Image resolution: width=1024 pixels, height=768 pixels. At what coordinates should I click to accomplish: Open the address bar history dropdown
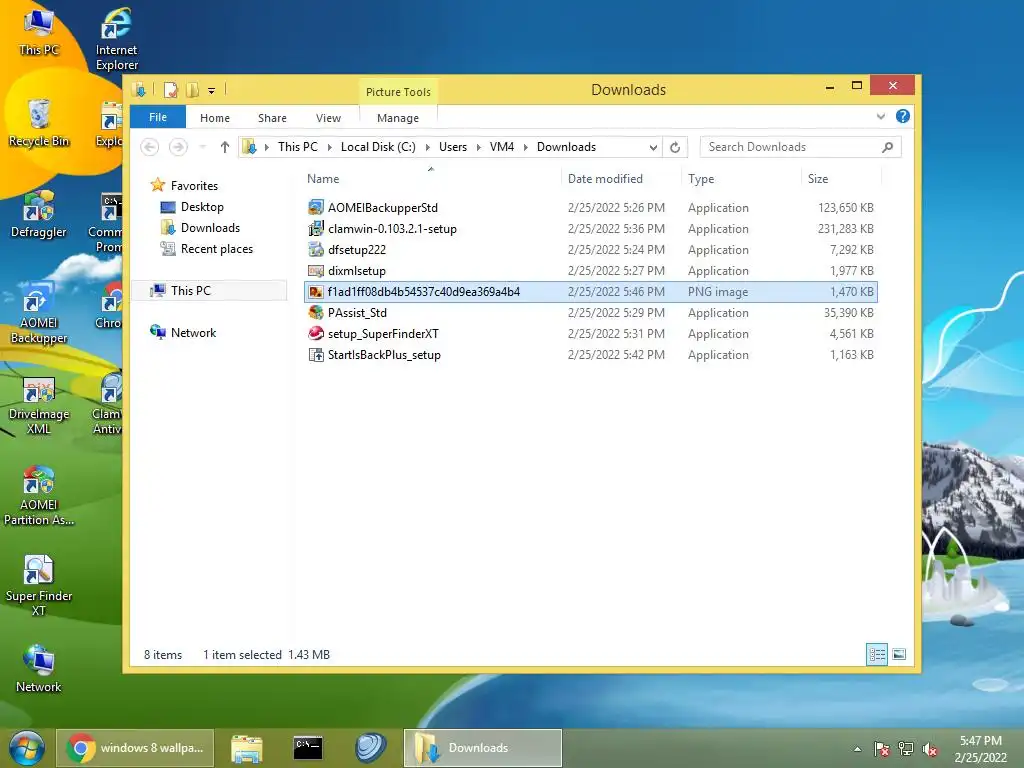[x=653, y=148]
